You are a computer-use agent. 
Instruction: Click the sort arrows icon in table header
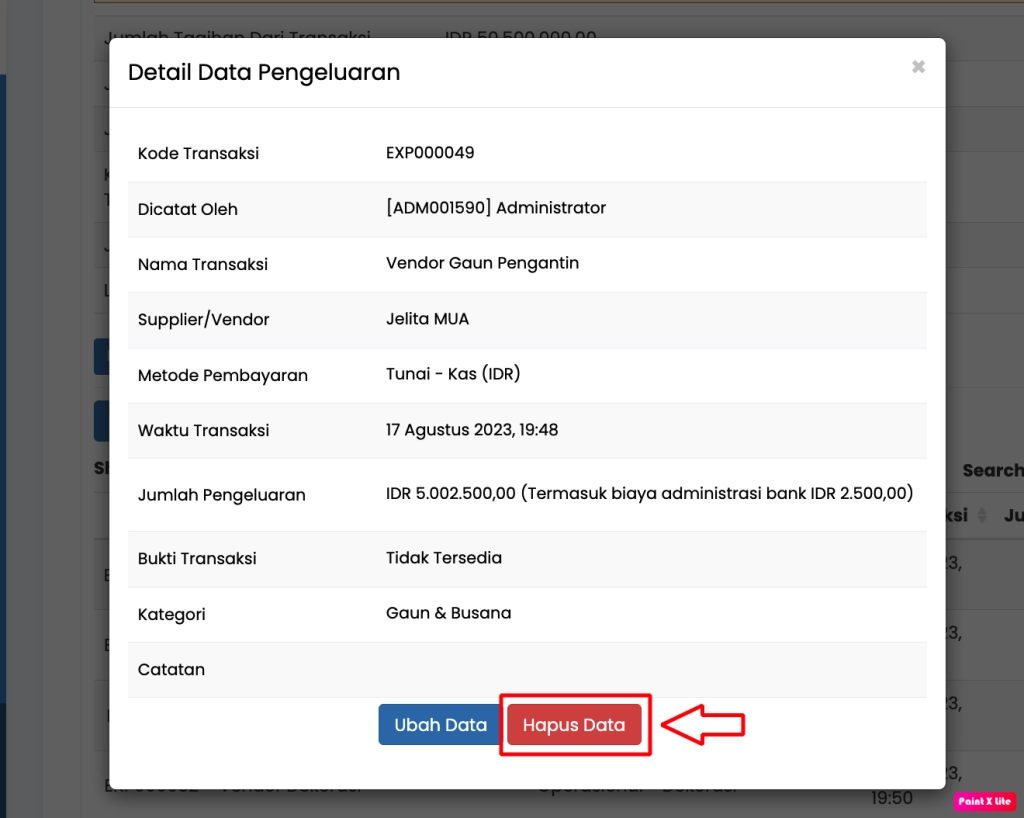[x=981, y=515]
